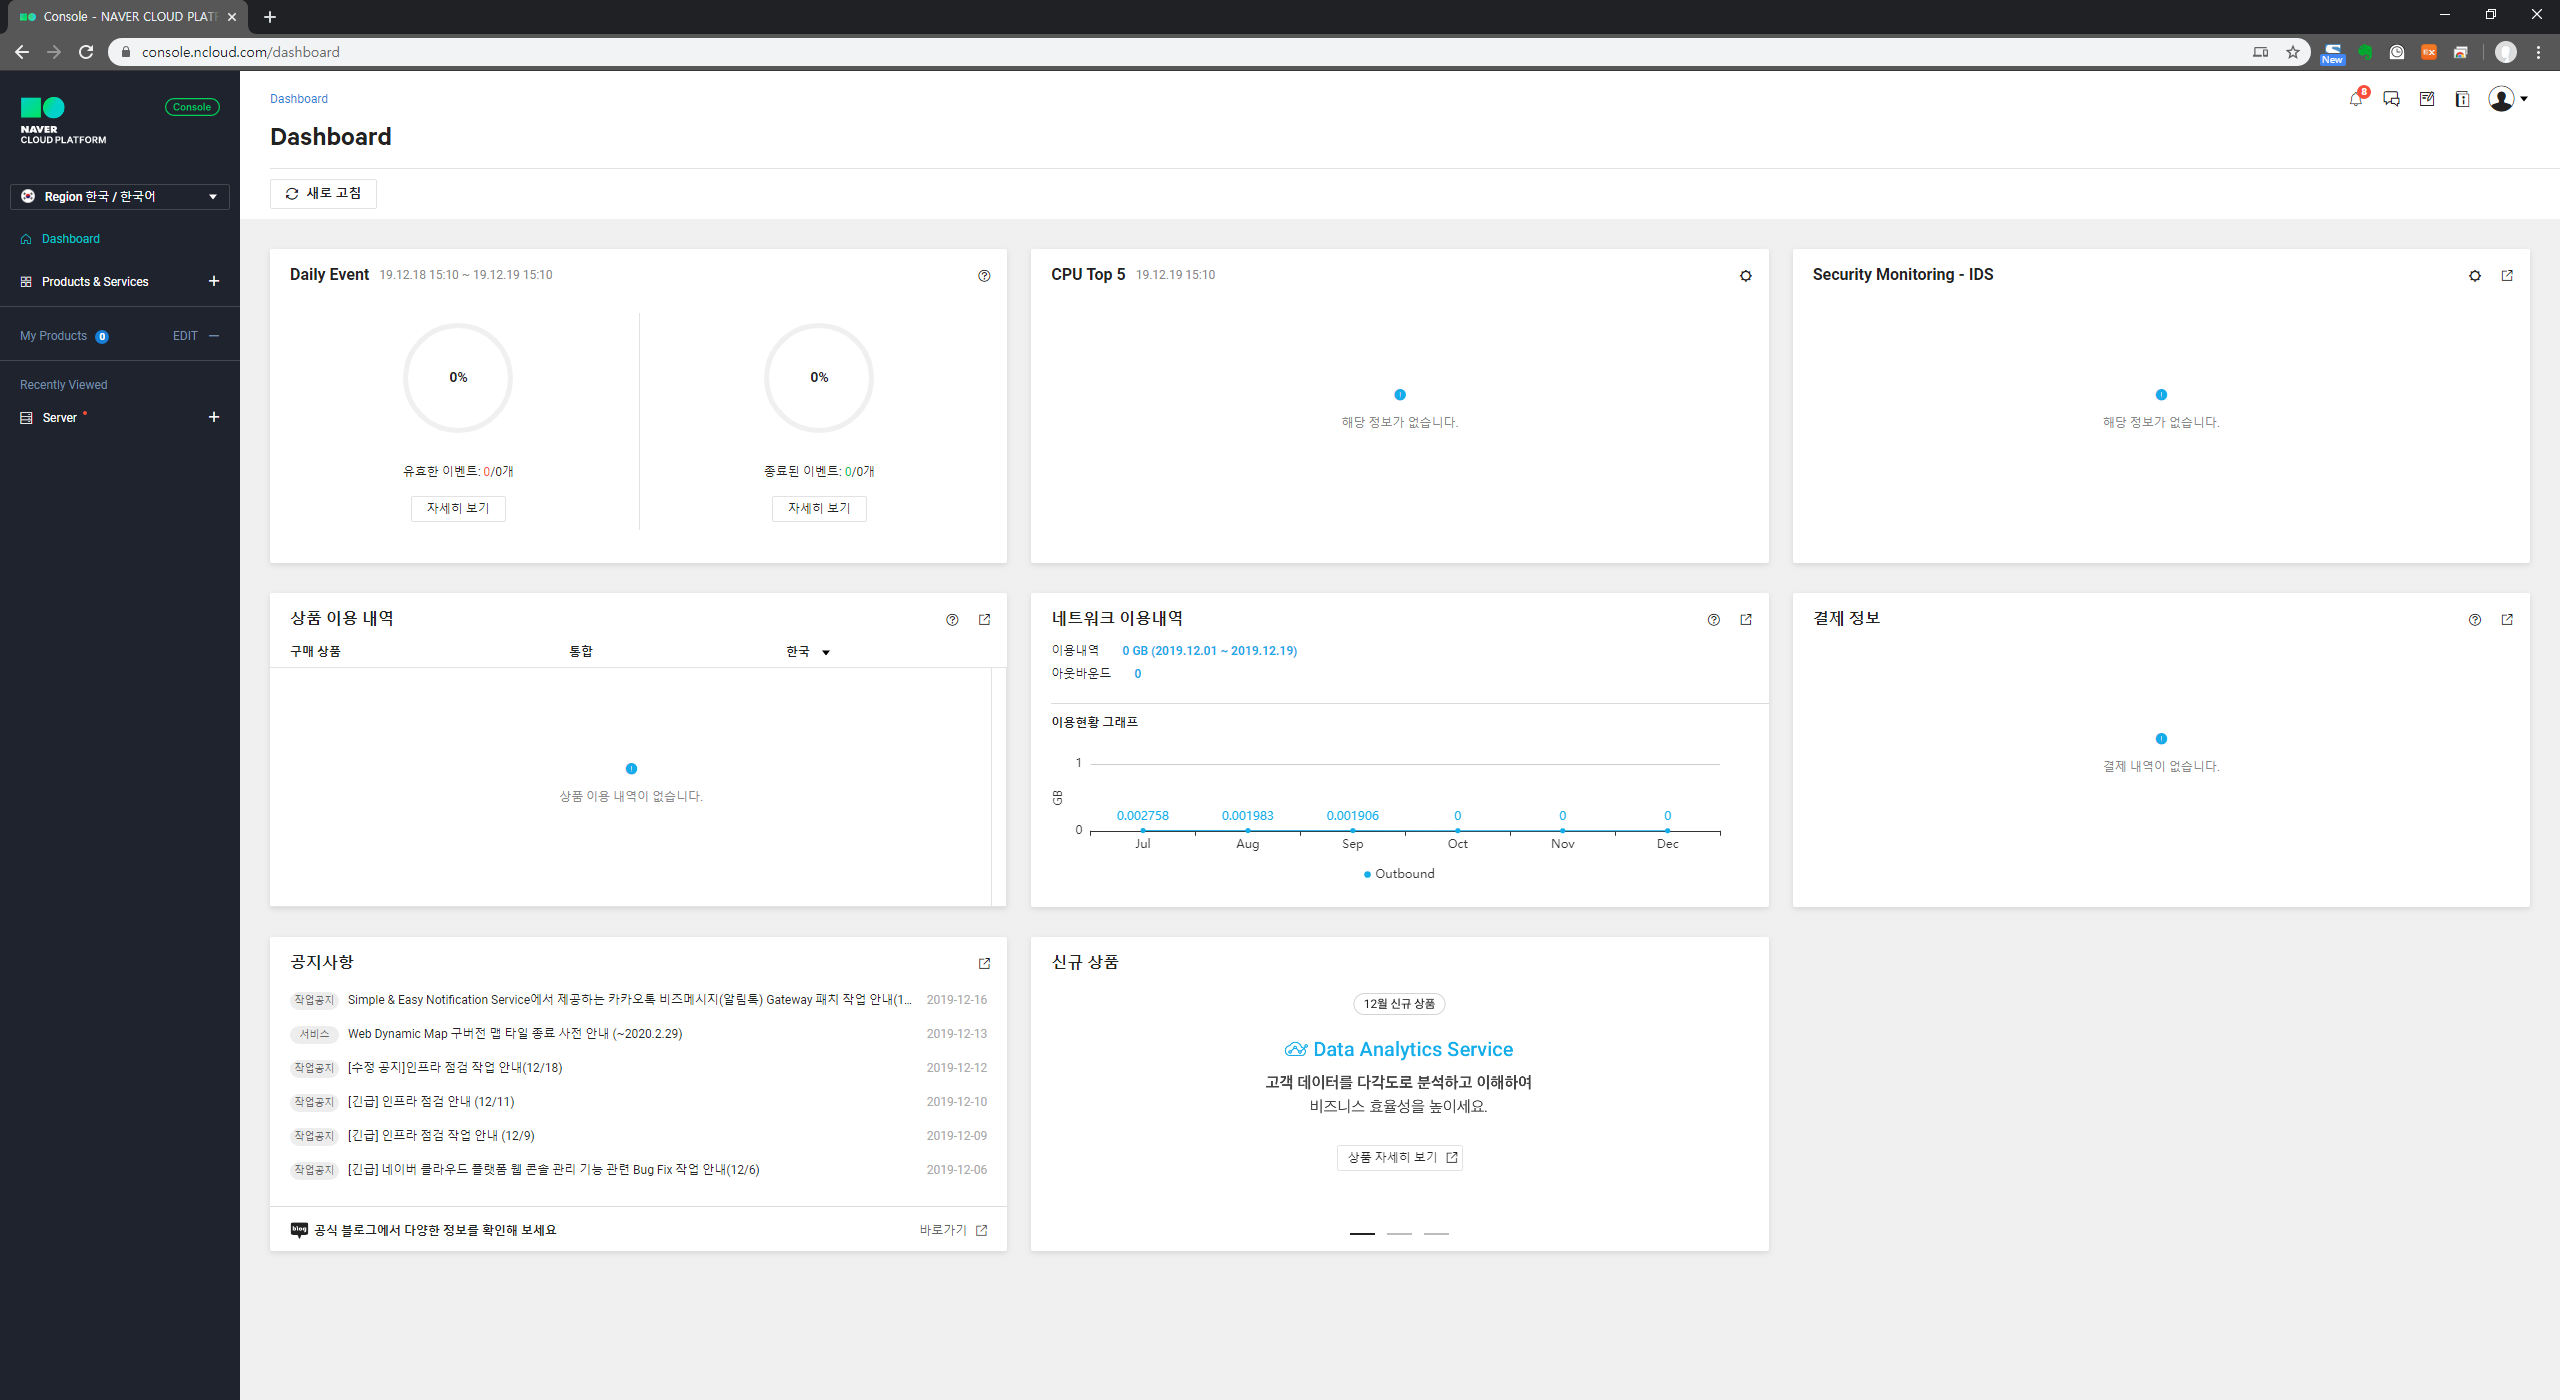Expand the 한국 region dropdown in 상품 이용 내역
2560x1400 pixels.
coord(808,652)
